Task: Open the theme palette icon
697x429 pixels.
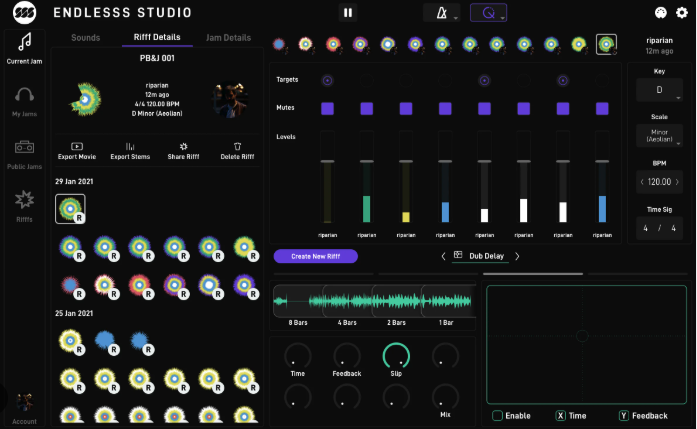Action: click(x=661, y=12)
